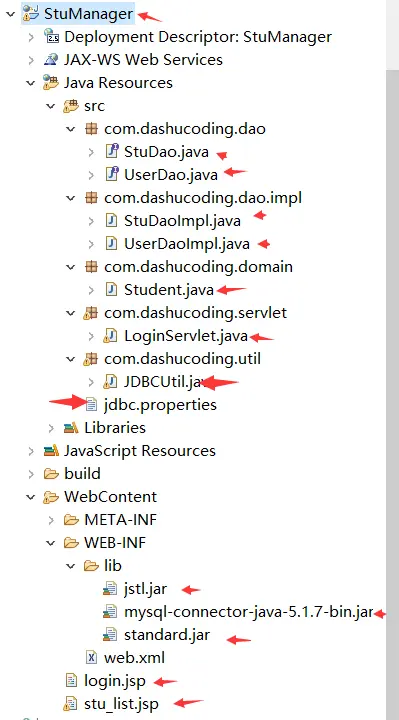Select the Student.java file name
399x720 pixels.
[x=169, y=290]
